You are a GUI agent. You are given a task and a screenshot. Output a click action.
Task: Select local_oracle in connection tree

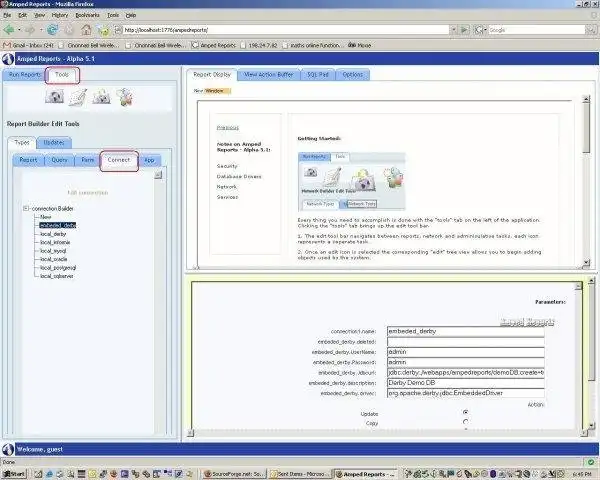tap(54, 259)
